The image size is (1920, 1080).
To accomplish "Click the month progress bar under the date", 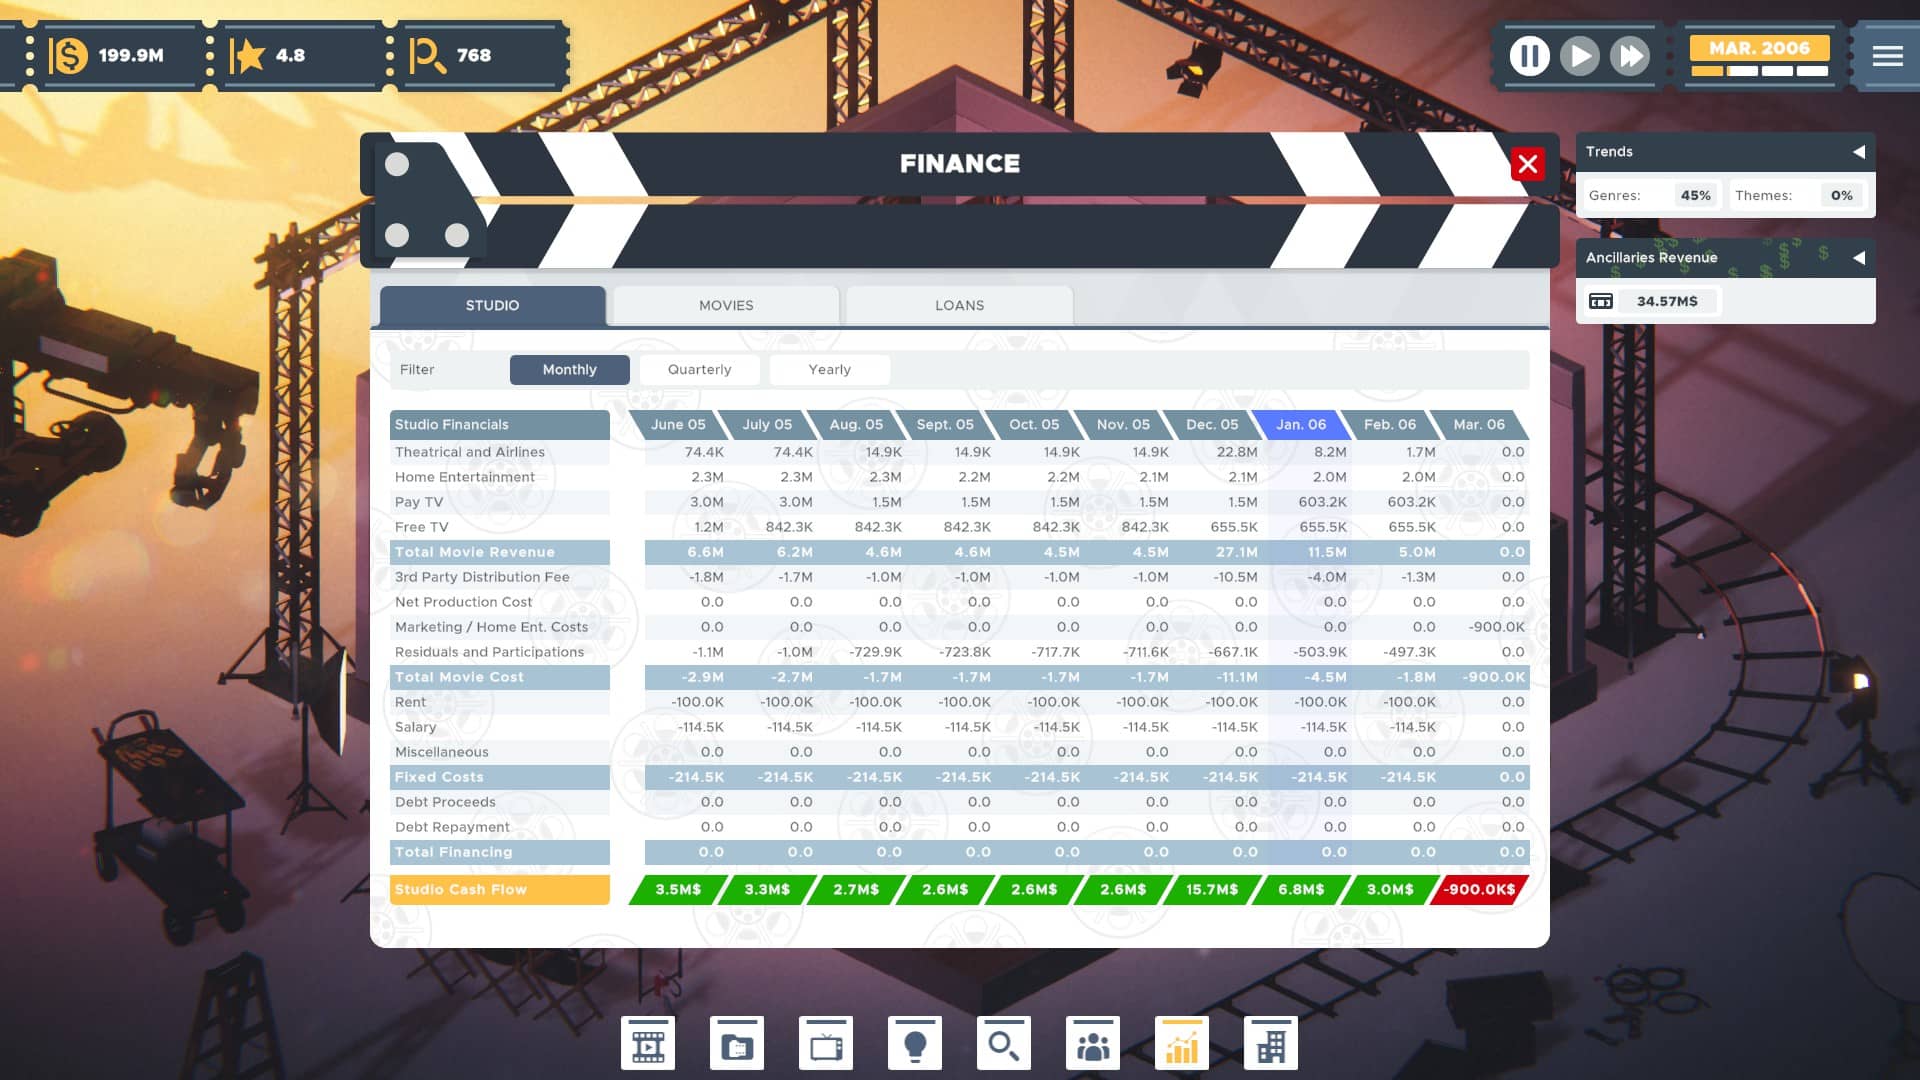I will (x=1759, y=71).
